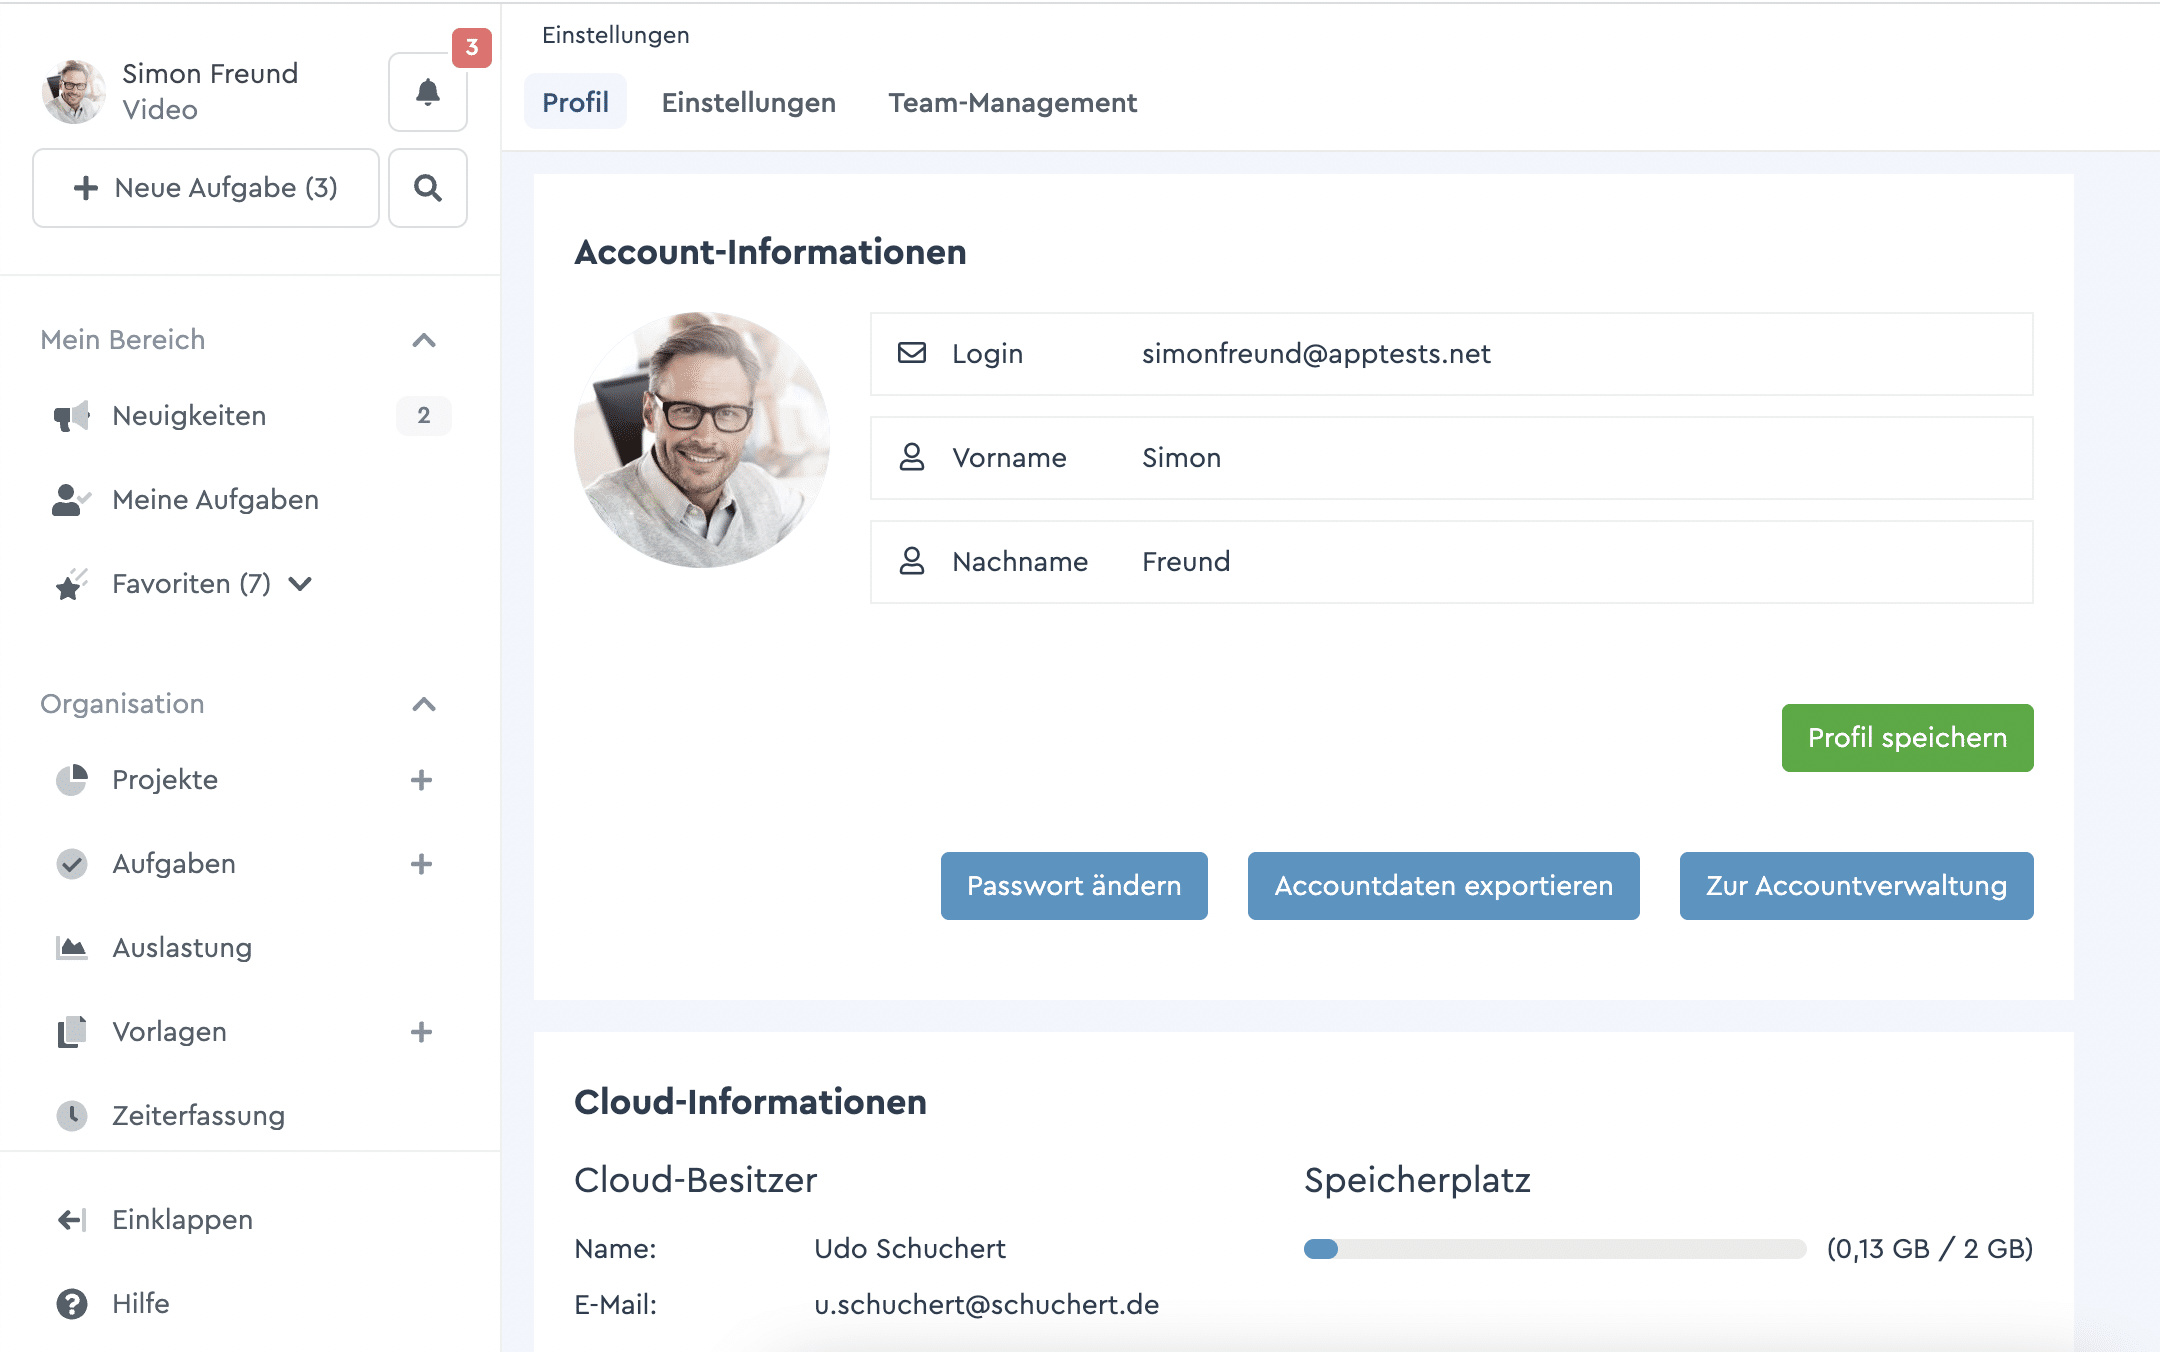Click the owner email u.schuchert@schuchert.de
Image resolution: width=2160 pixels, height=1352 pixels.
tap(986, 1305)
